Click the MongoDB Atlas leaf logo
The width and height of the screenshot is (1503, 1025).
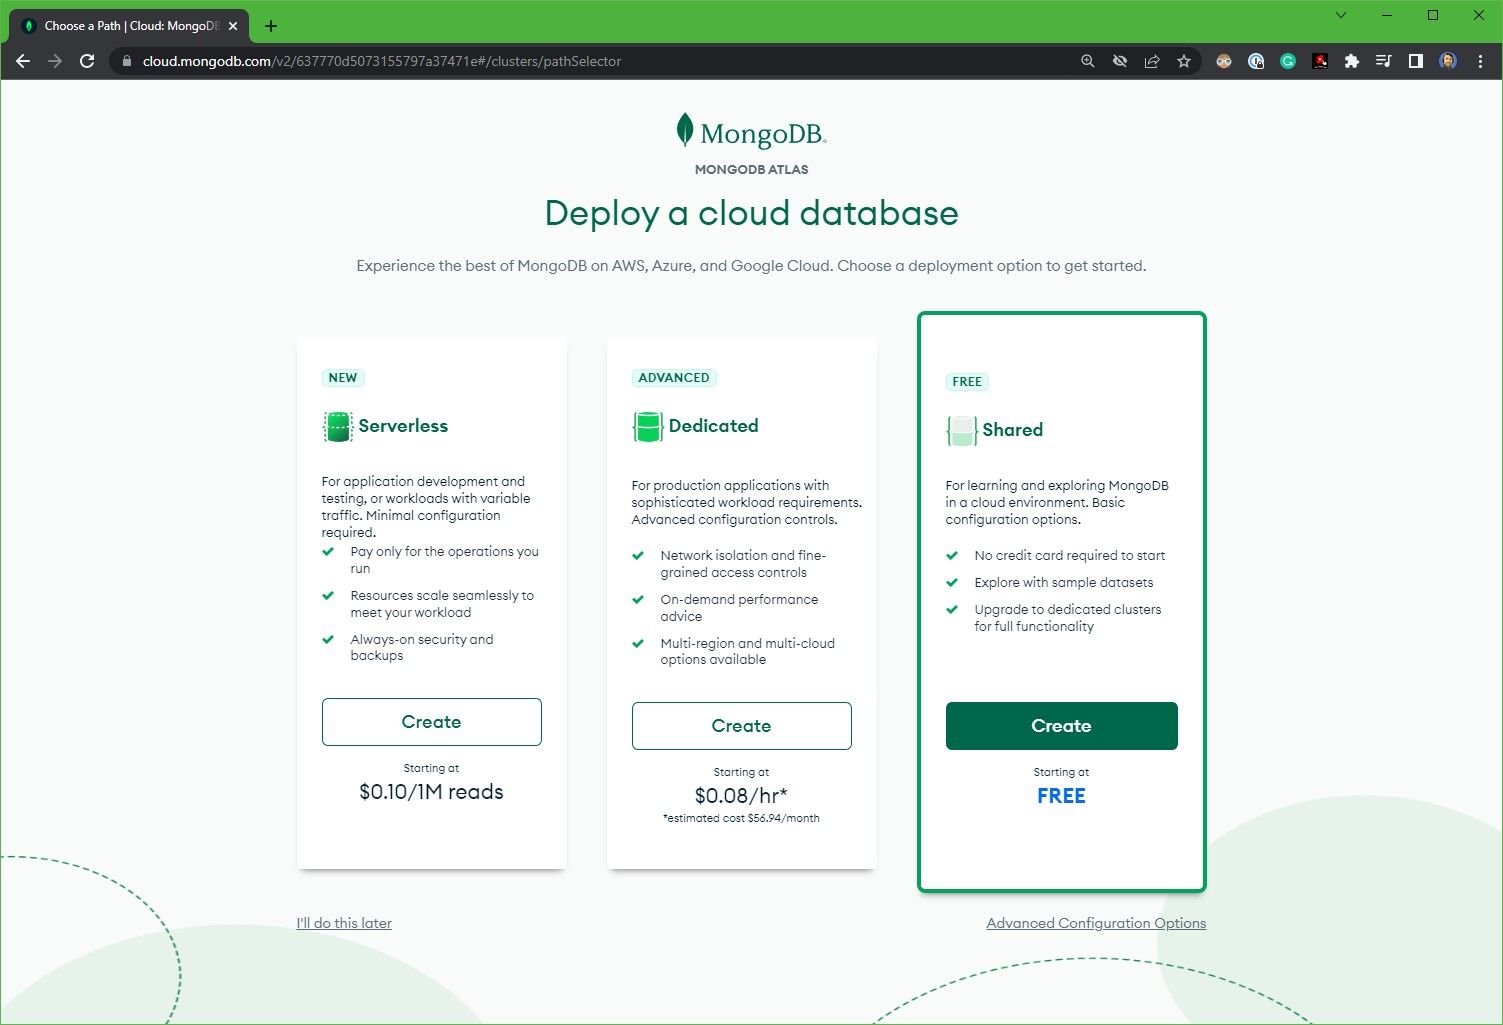coord(683,130)
